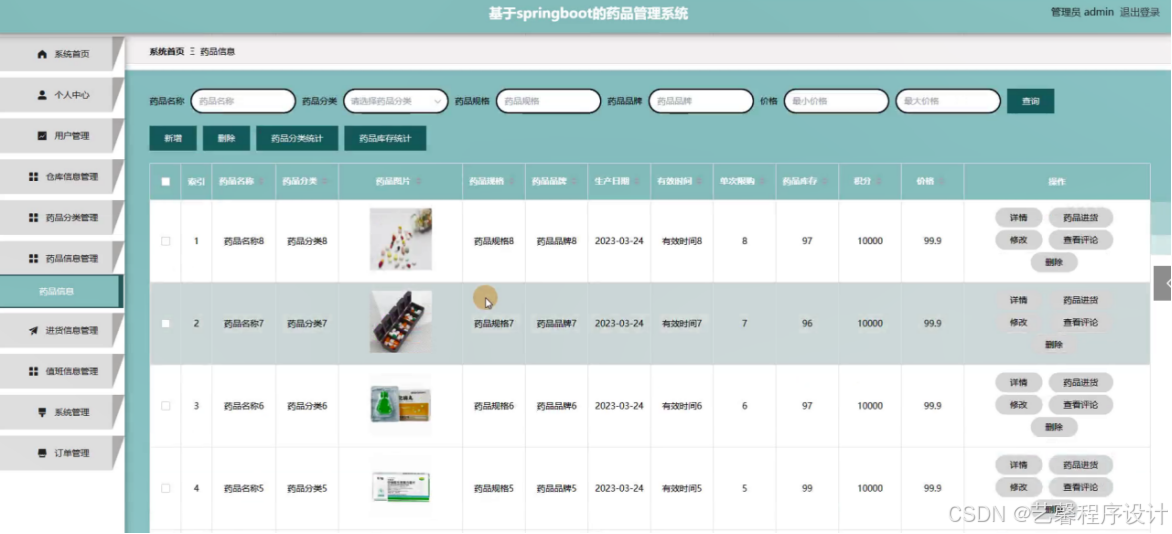The width and height of the screenshot is (1172, 534).
Task: Focus the 最大价格 field
Action: click(x=948, y=101)
